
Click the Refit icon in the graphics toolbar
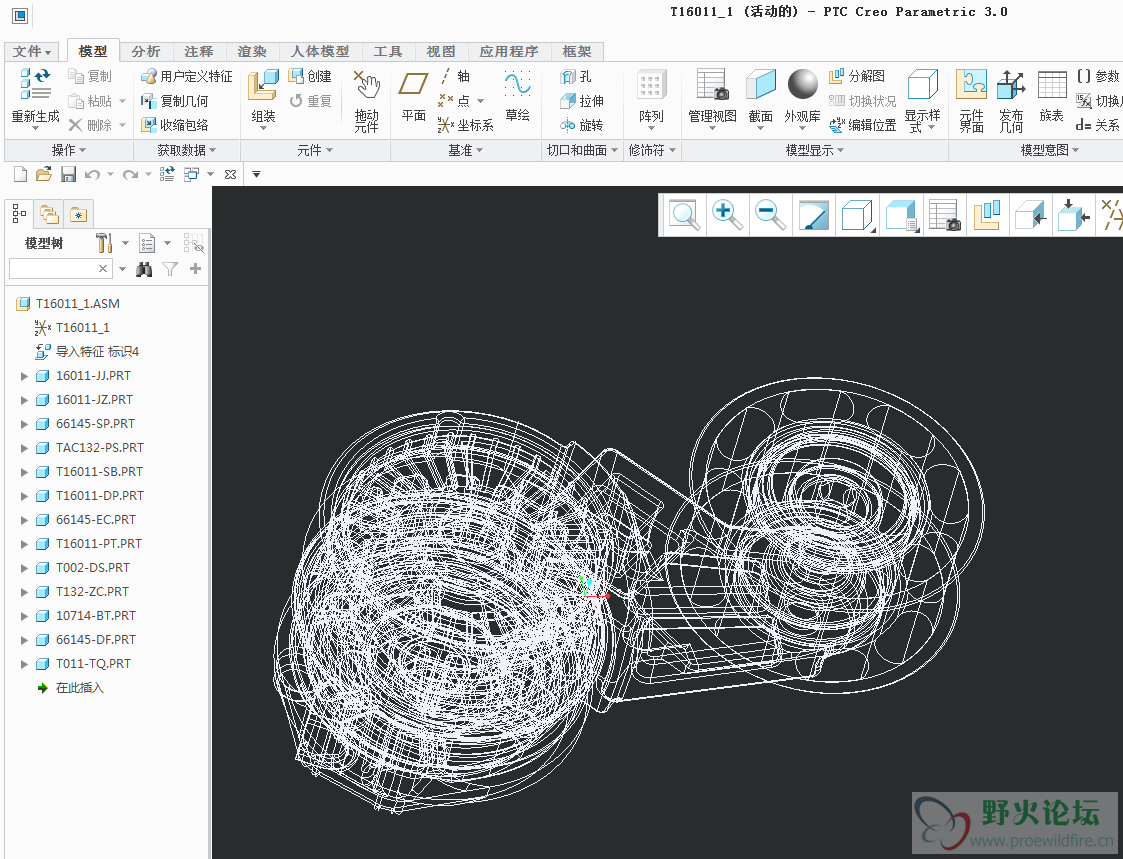click(x=684, y=214)
